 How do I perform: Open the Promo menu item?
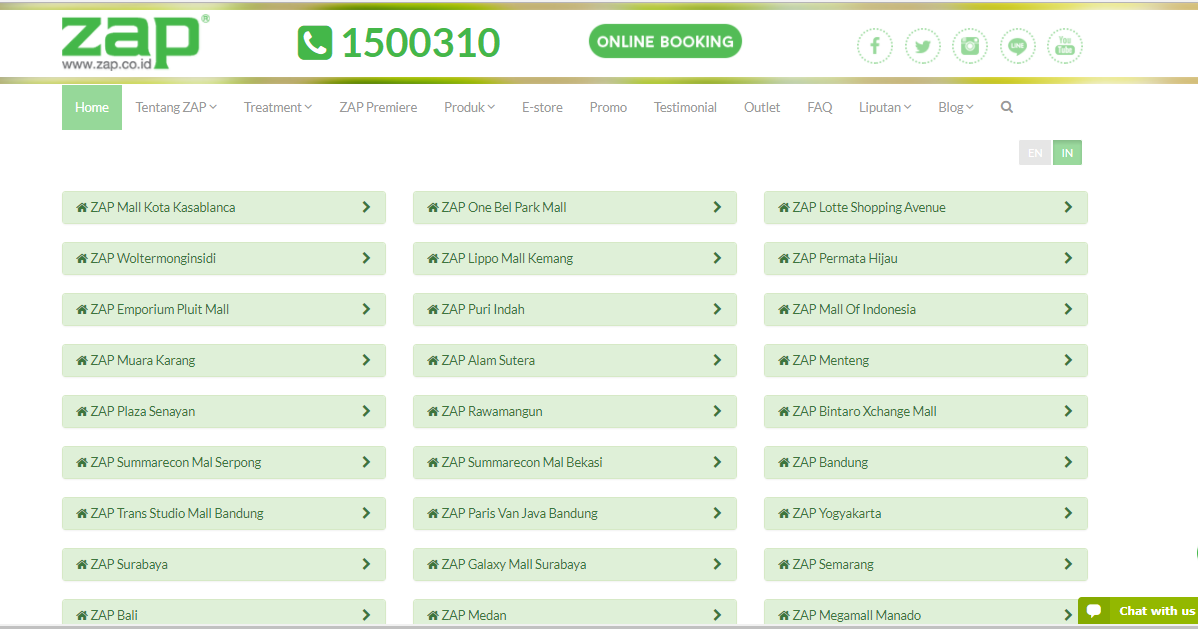coord(608,107)
